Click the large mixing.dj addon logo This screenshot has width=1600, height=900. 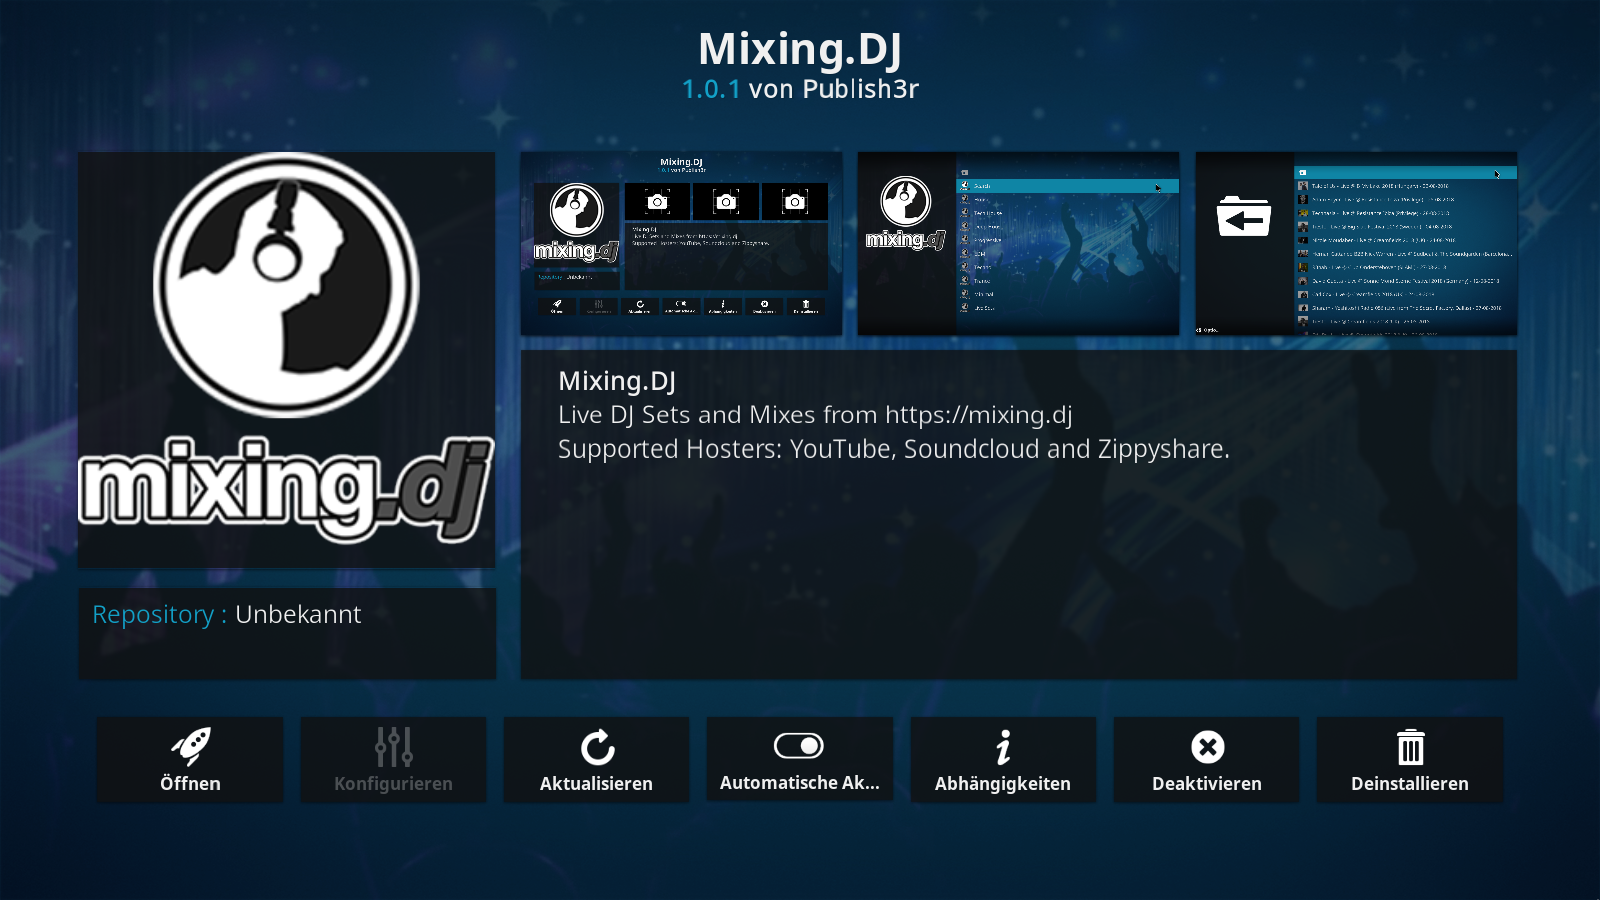[286, 360]
